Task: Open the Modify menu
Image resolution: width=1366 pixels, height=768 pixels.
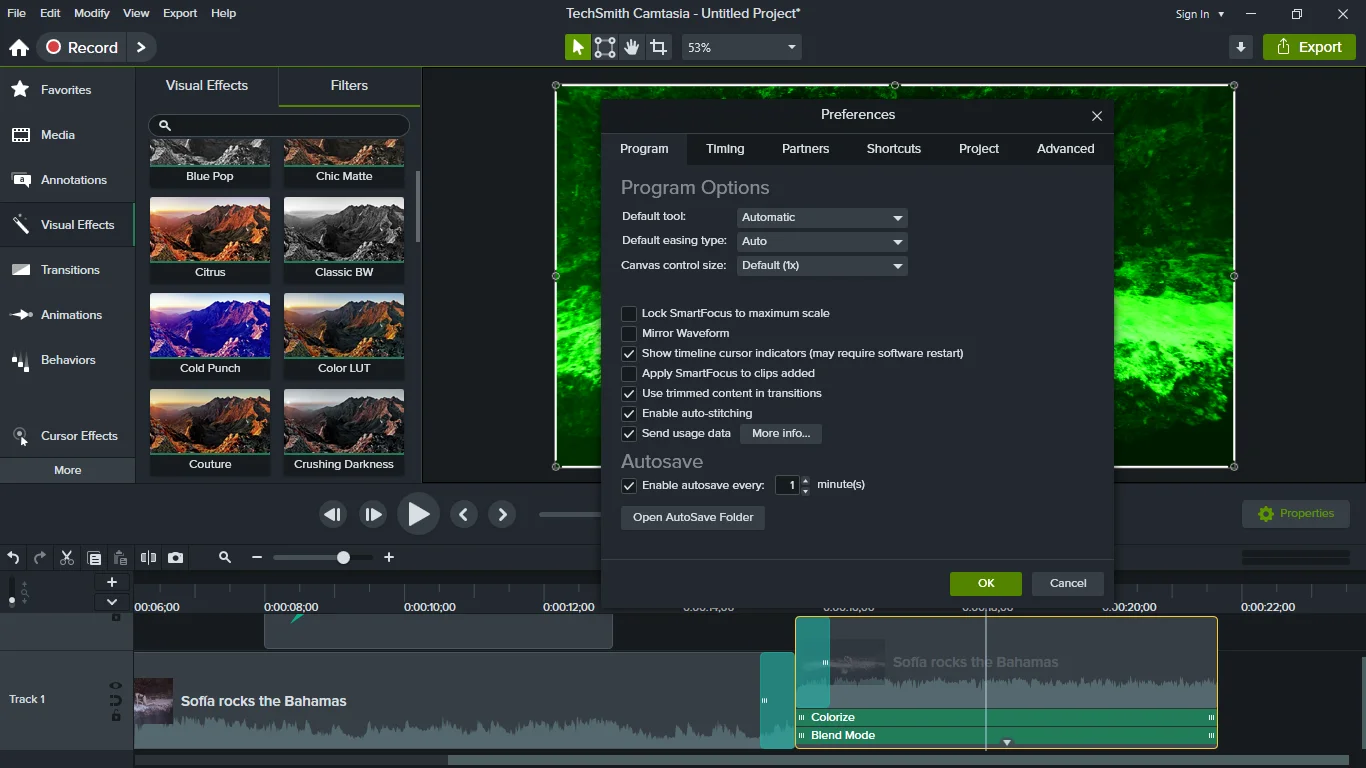Action: [x=91, y=13]
